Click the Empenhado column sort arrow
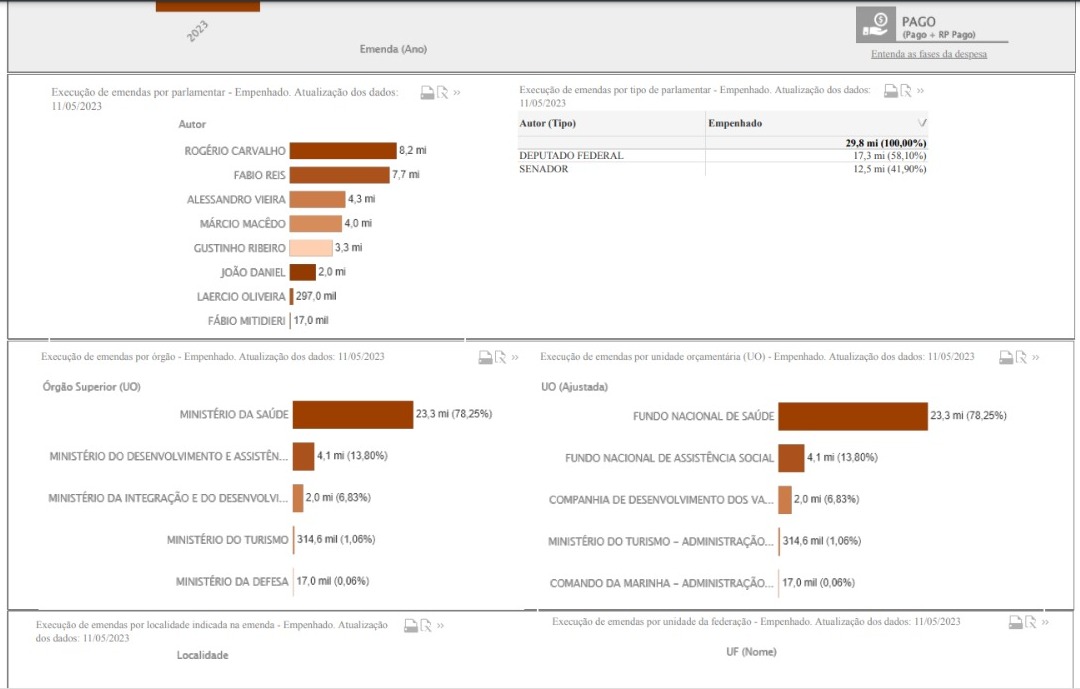The width and height of the screenshot is (1080, 689). coord(921,123)
